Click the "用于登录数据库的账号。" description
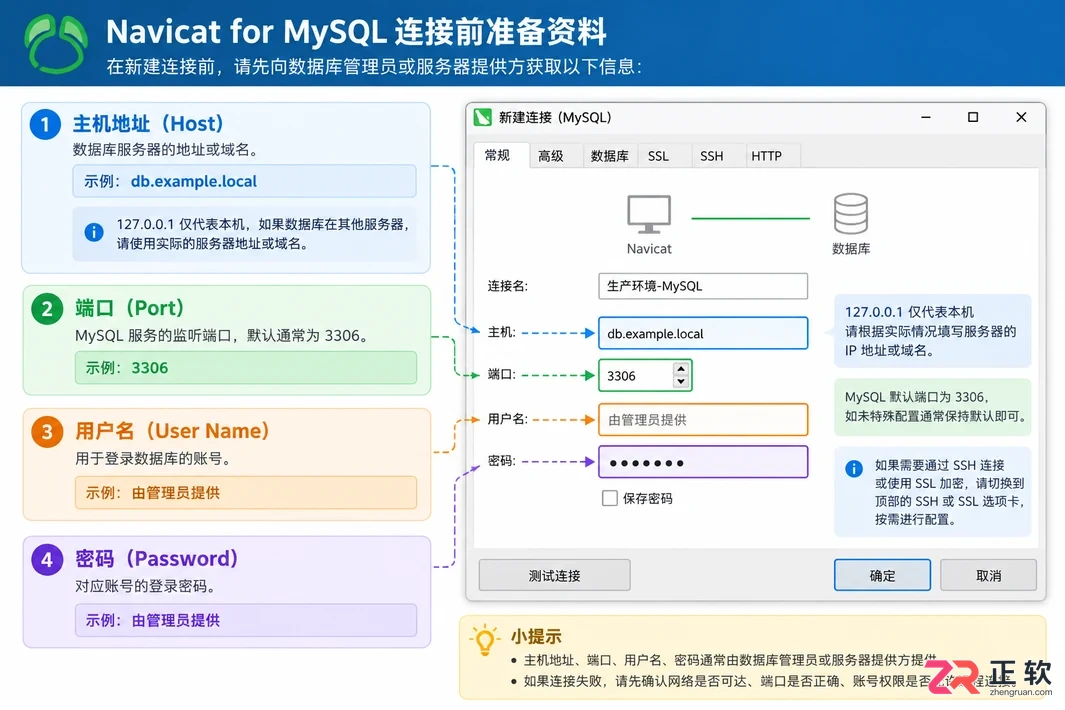The height and width of the screenshot is (710, 1065). 154,459
